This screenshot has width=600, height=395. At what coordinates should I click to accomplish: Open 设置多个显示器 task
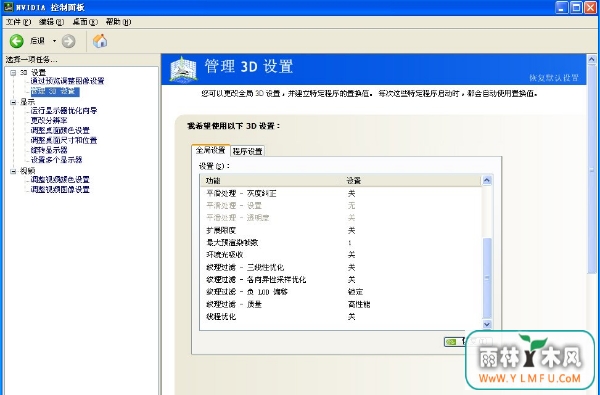(x=57, y=160)
